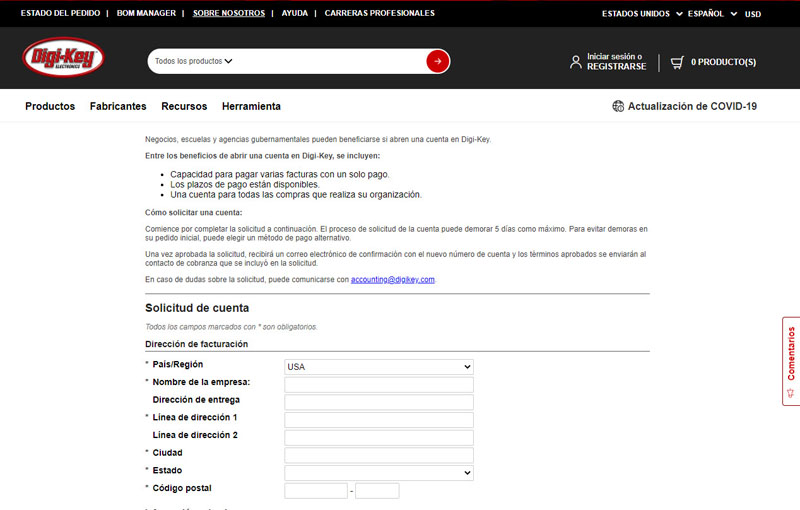
Task: Open the Productos menu
Action: click(50, 106)
